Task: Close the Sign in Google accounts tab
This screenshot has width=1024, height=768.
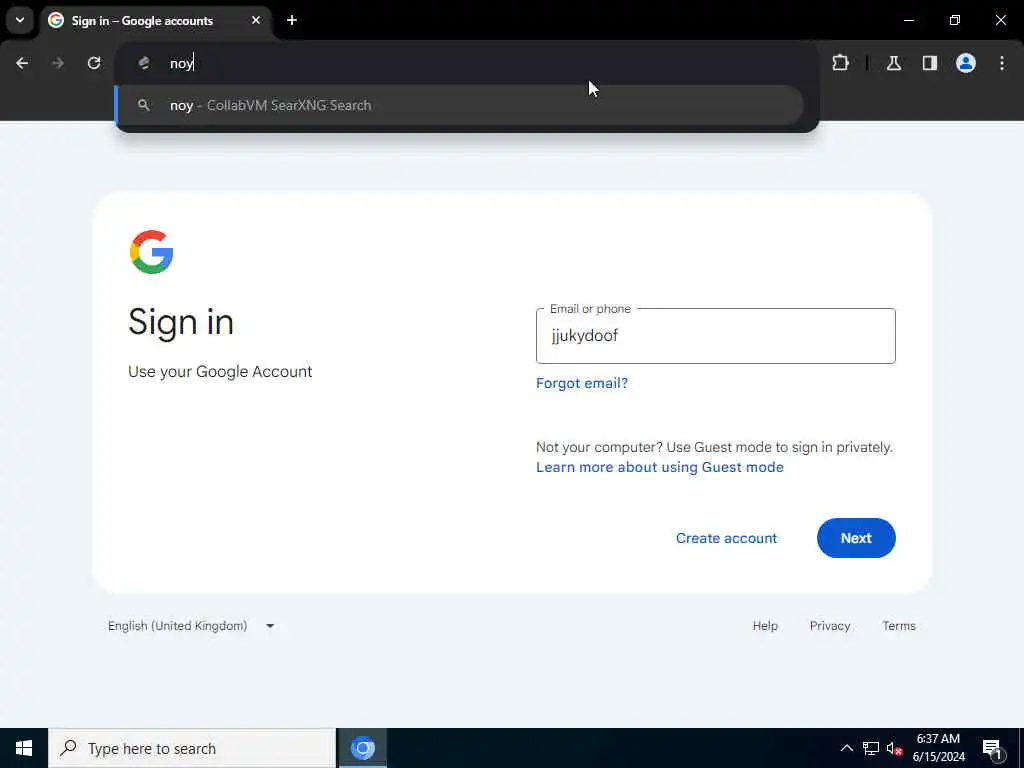Action: coord(256,20)
